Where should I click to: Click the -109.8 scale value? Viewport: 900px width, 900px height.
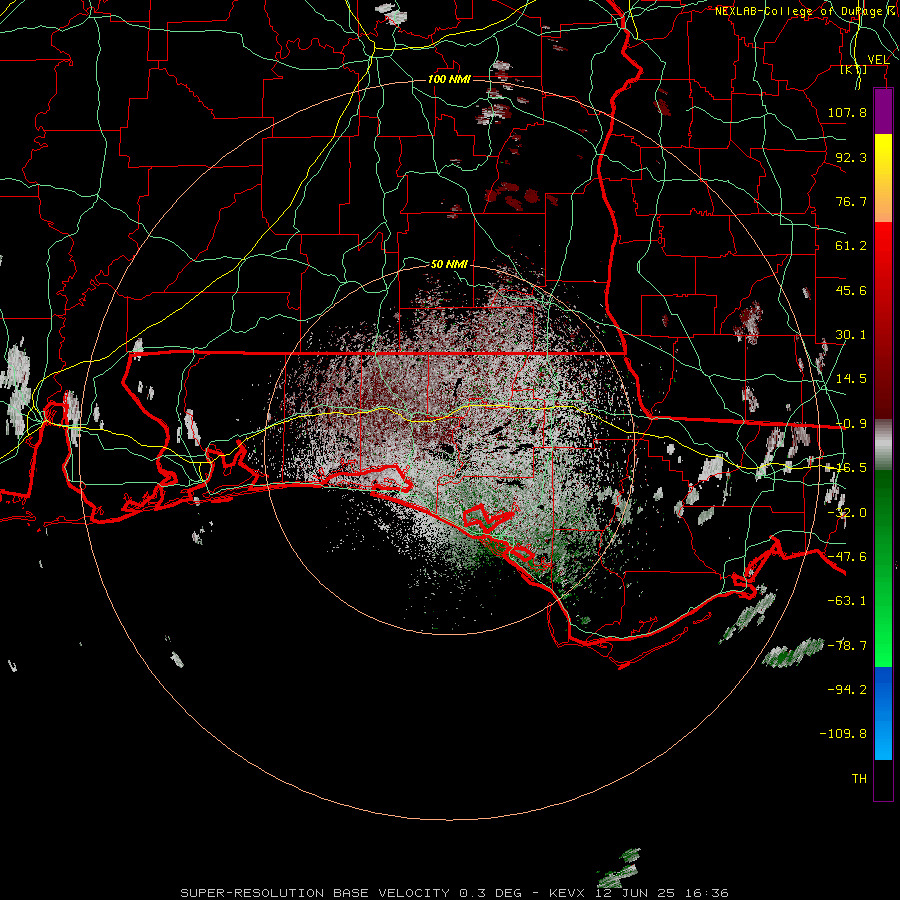pos(843,734)
